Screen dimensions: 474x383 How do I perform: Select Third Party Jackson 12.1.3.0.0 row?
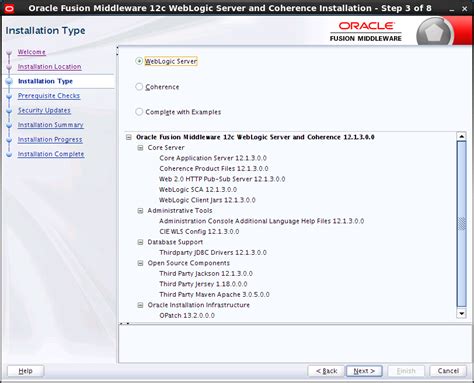click(x=206, y=274)
